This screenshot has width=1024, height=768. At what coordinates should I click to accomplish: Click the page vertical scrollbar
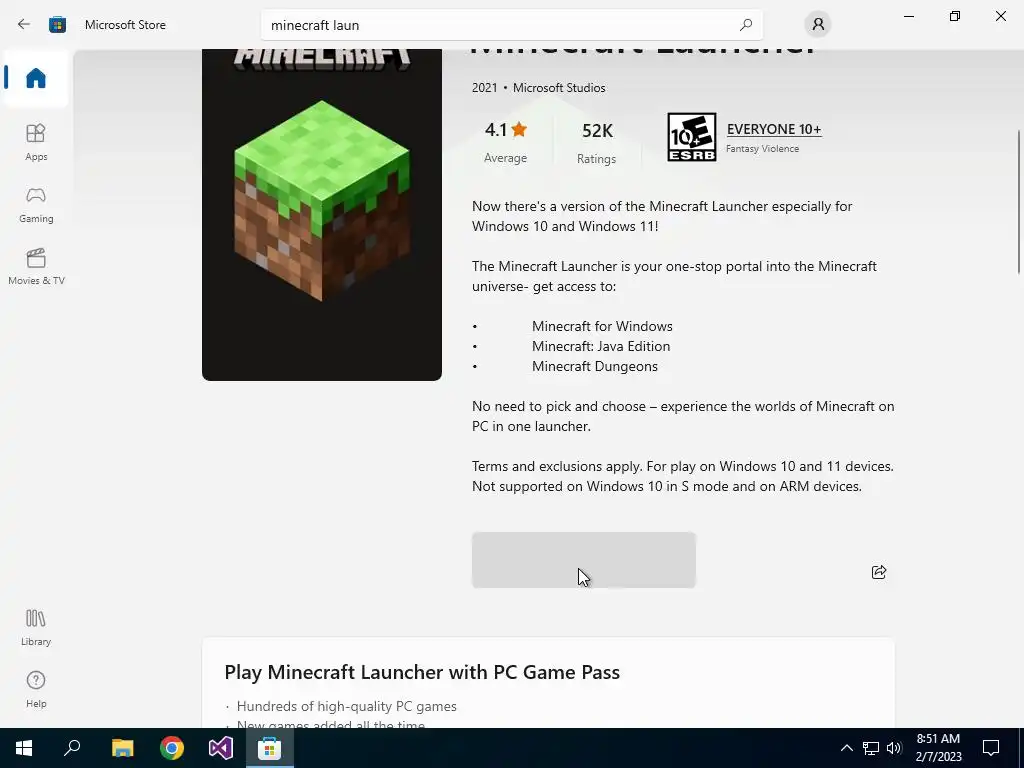1019,202
